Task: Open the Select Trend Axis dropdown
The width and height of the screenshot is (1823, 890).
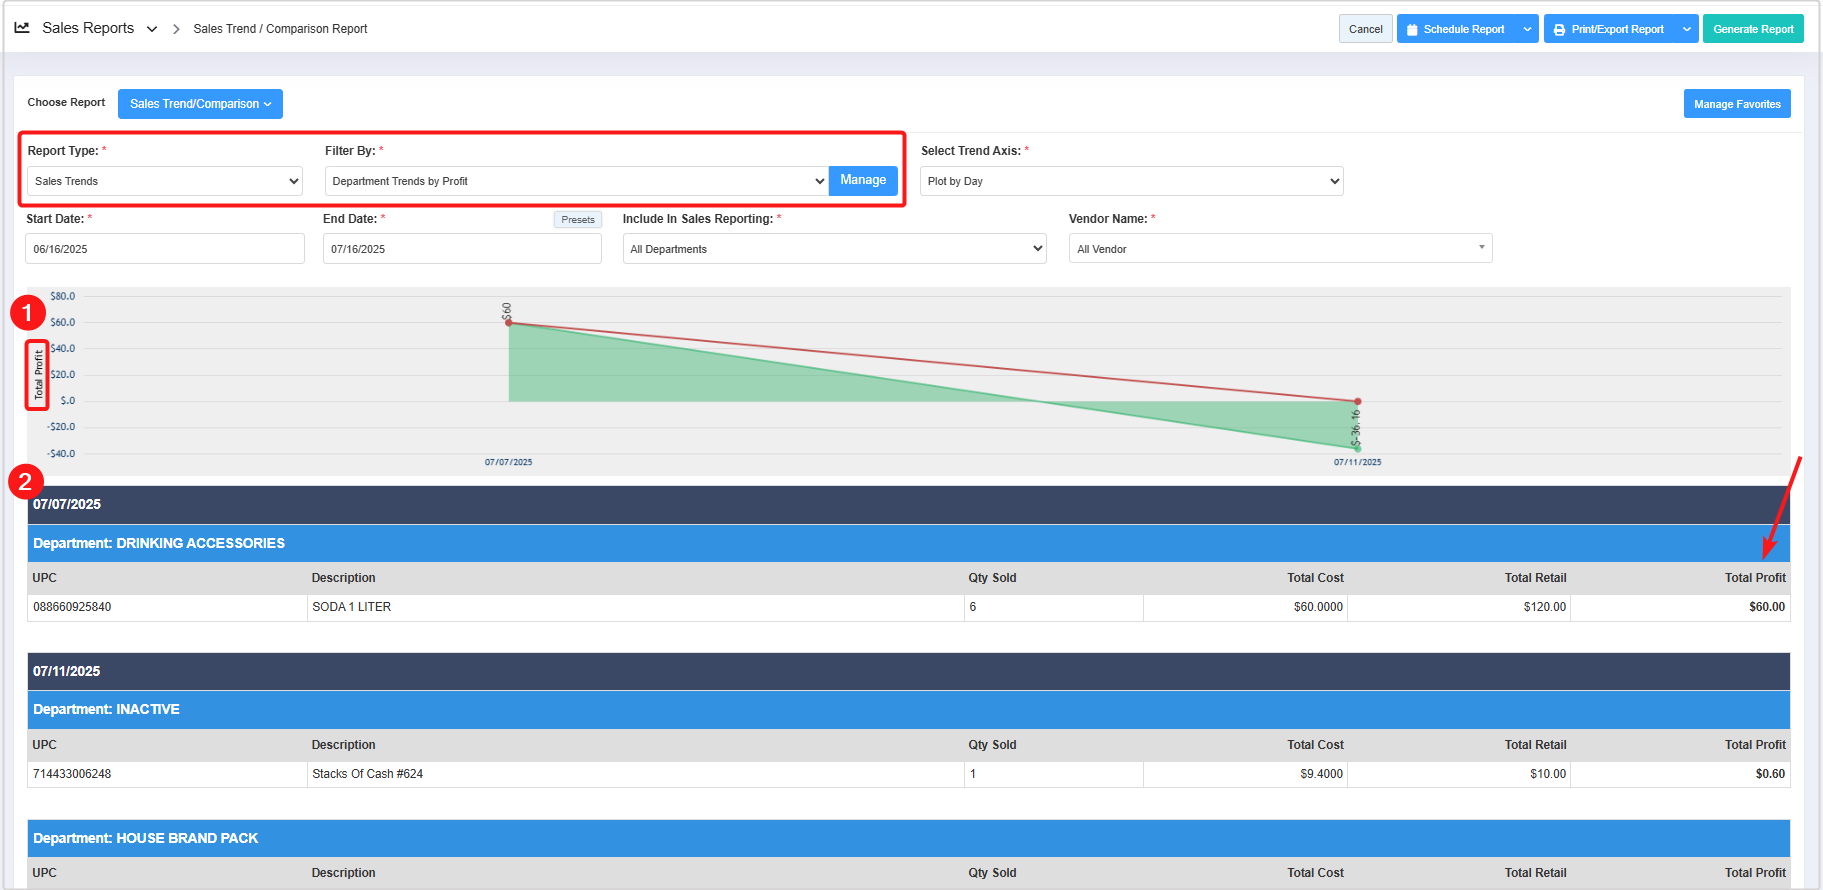Action: click(x=1131, y=181)
